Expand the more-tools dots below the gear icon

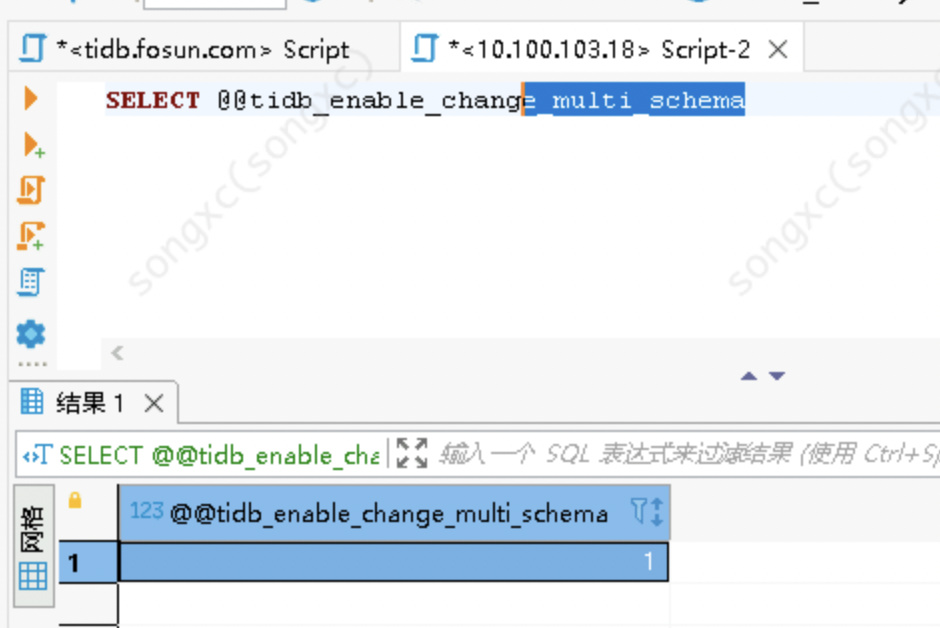(x=32, y=364)
